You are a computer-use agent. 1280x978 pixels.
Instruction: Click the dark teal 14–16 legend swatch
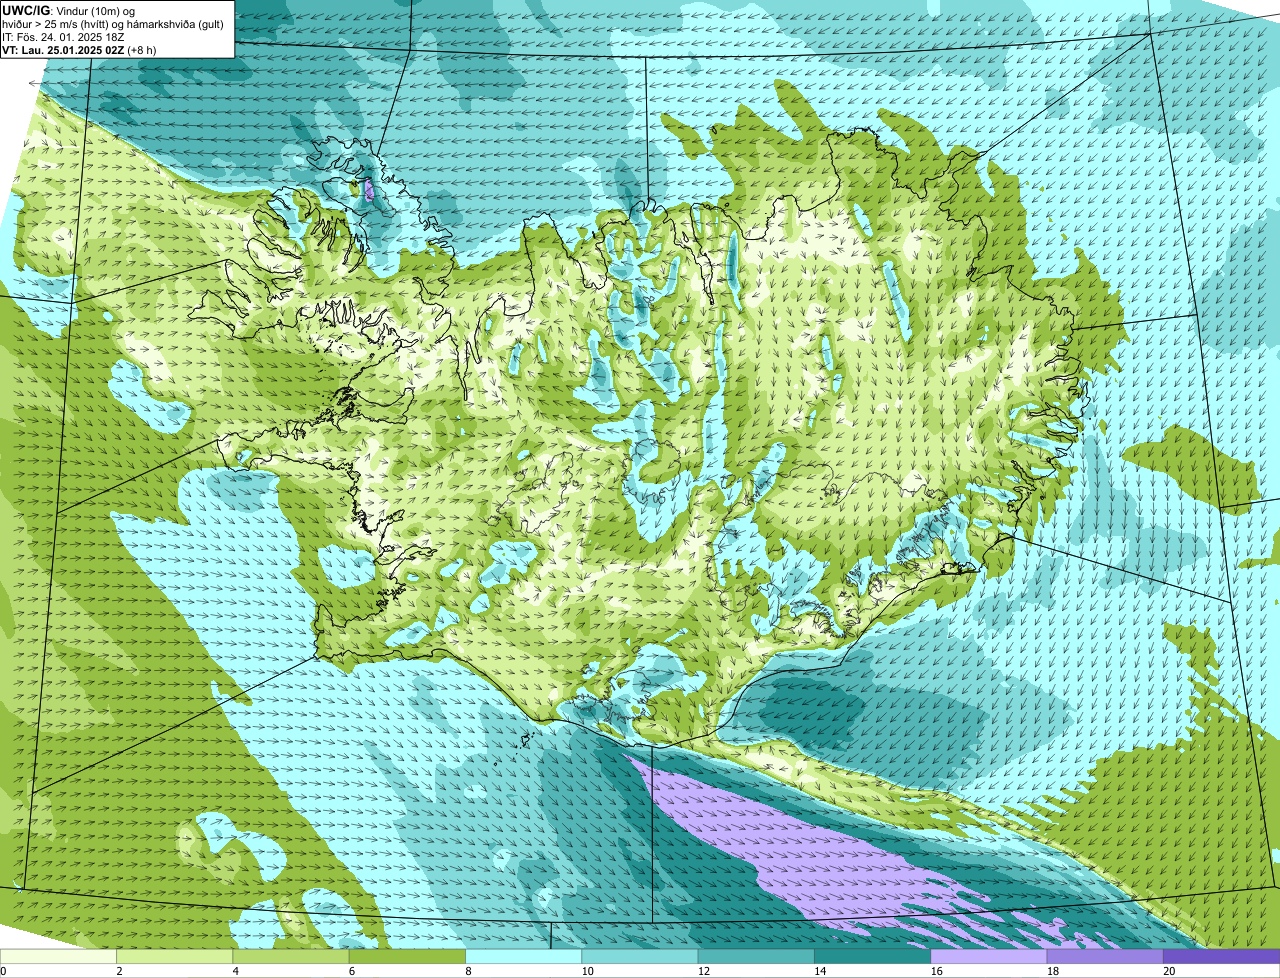click(x=873, y=956)
